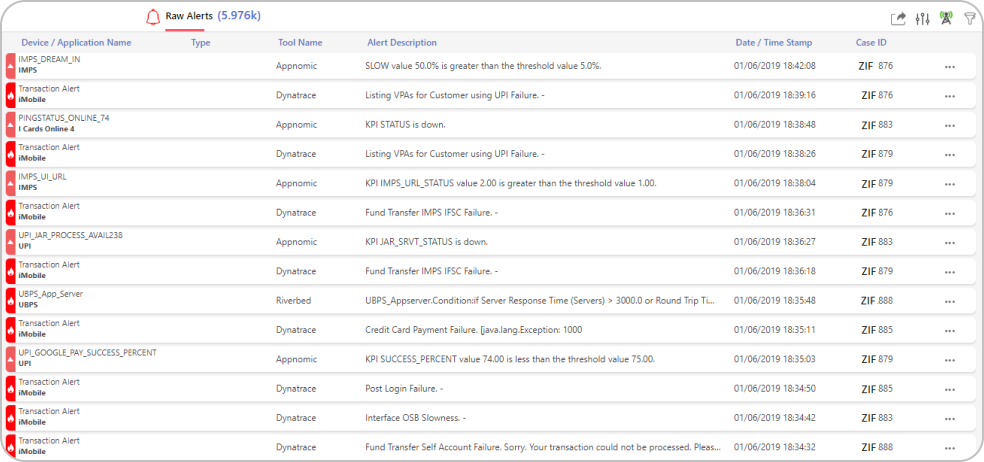Image resolution: width=984 pixels, height=462 pixels.
Task: Click 'KPI STATUS is down.' description
Action: 405,125
